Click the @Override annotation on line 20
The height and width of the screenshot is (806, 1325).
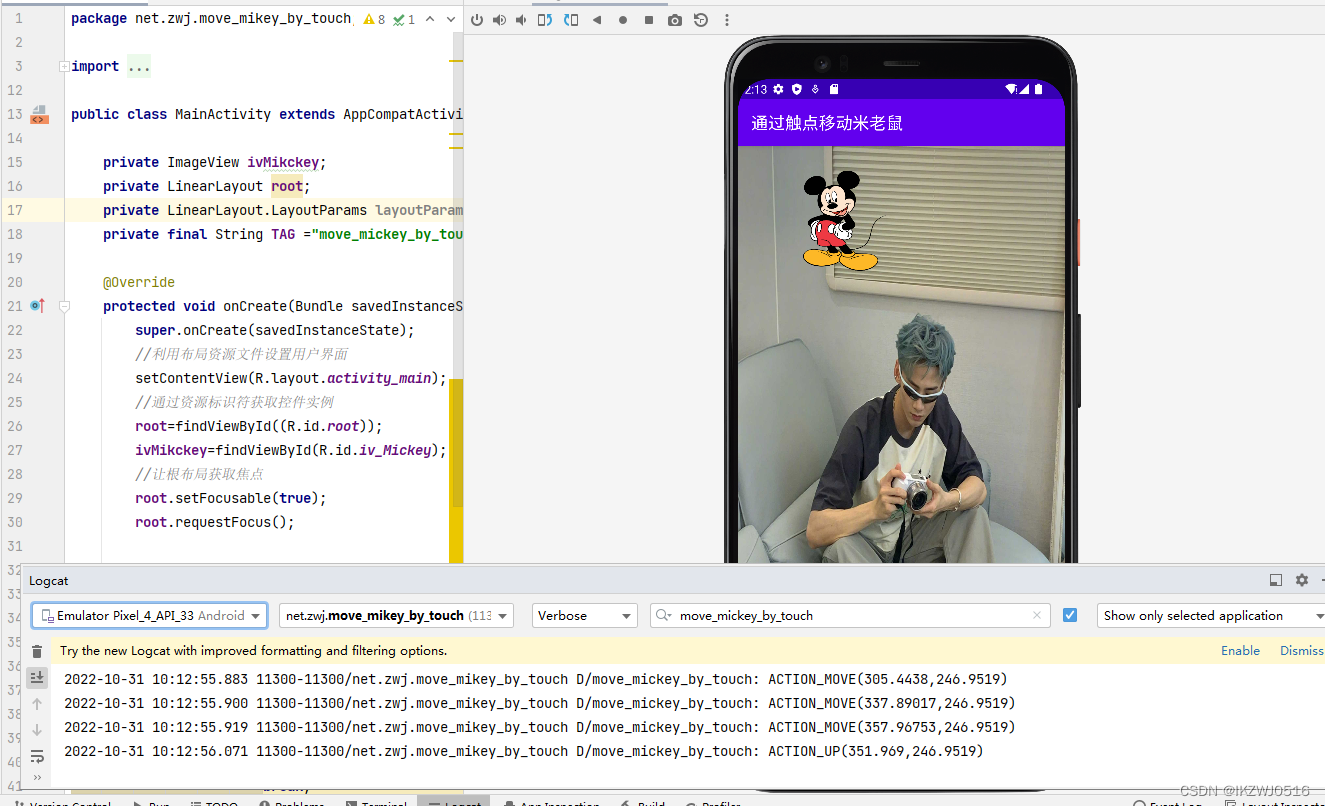139,282
